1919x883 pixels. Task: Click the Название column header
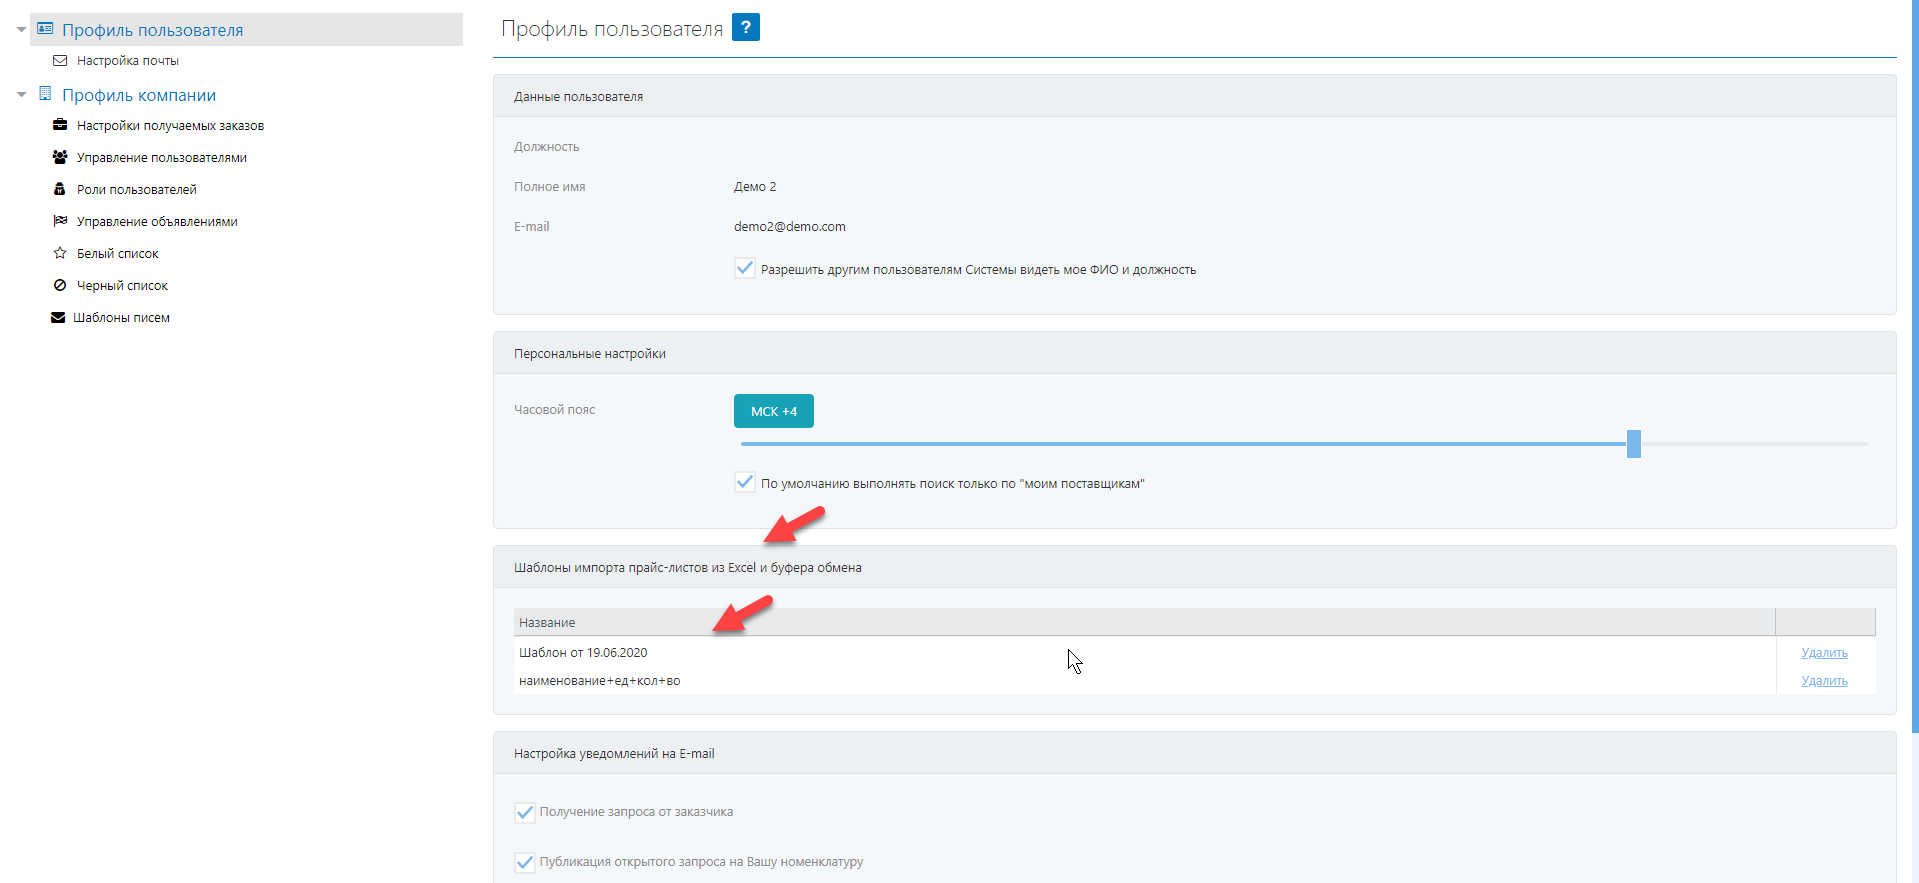click(547, 622)
